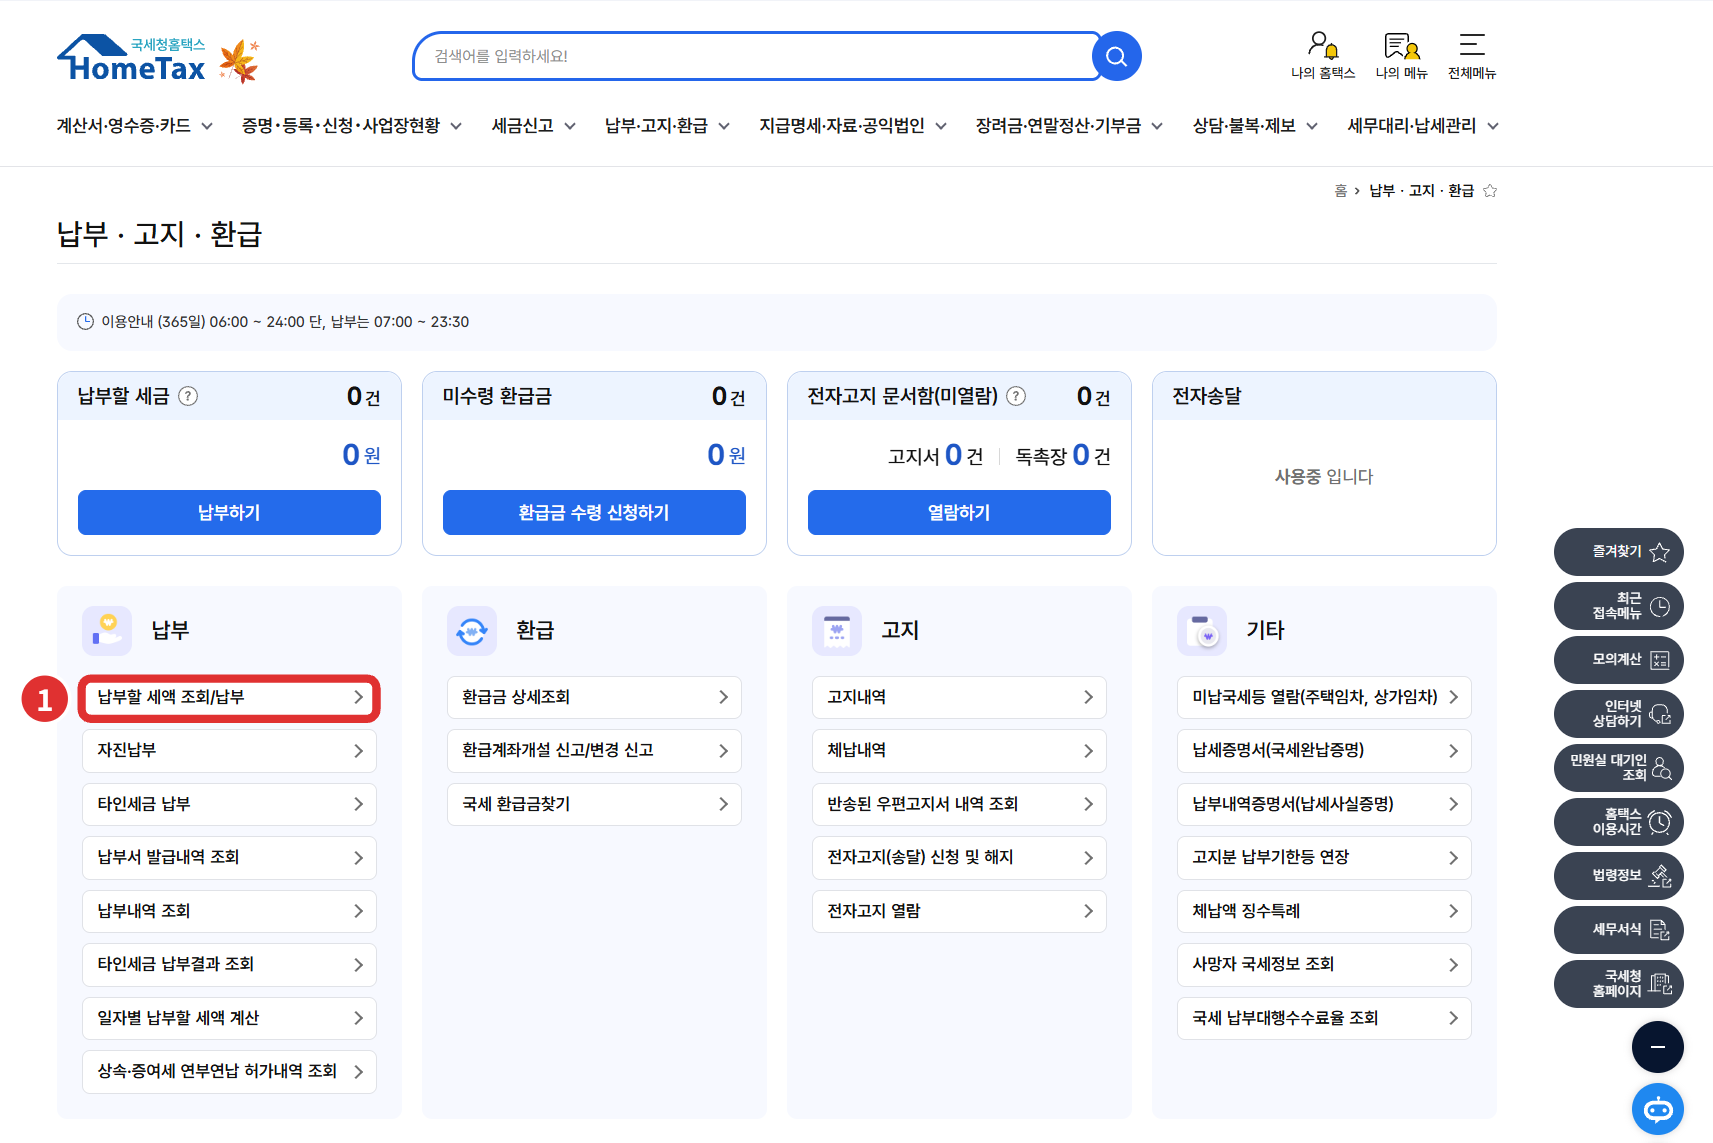Open 환급금 상세조회 link
The width and height of the screenshot is (1713, 1143).
pos(594,697)
